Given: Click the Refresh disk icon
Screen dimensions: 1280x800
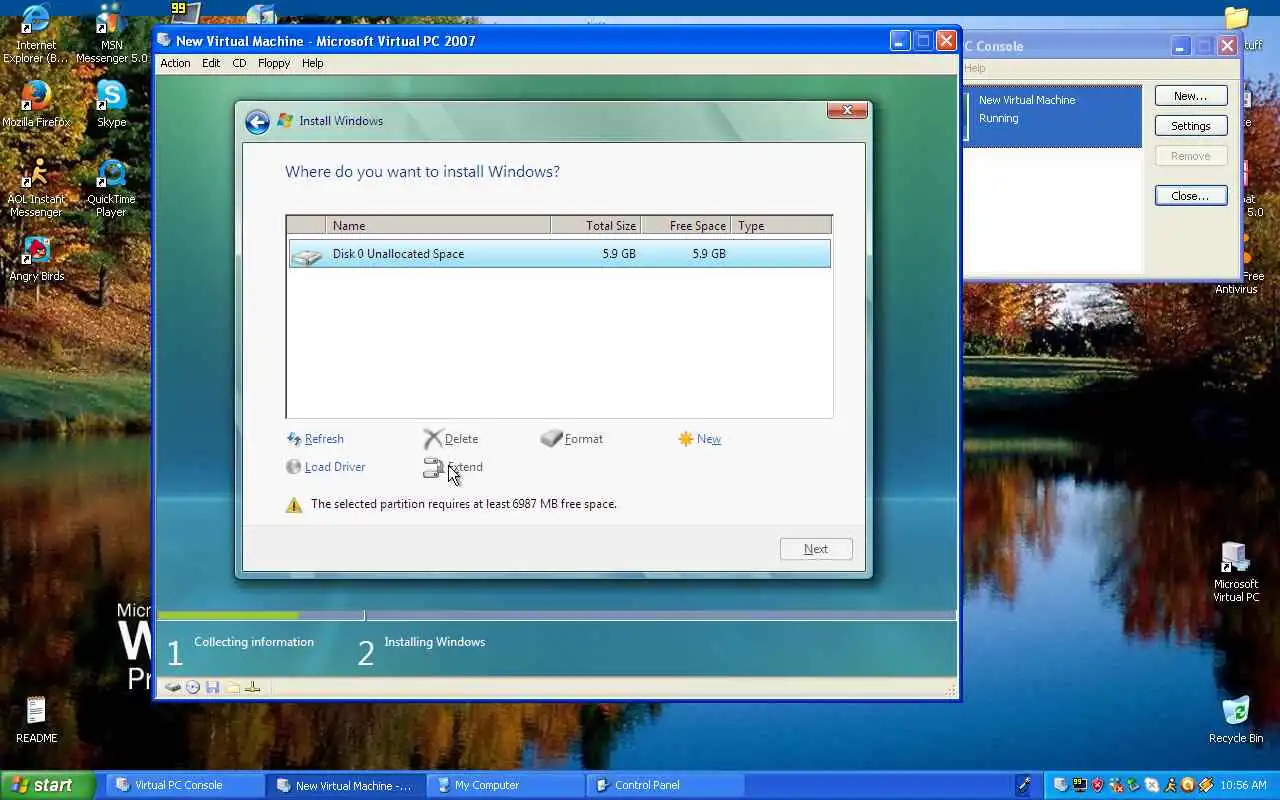Looking at the screenshot, I should 294,439.
